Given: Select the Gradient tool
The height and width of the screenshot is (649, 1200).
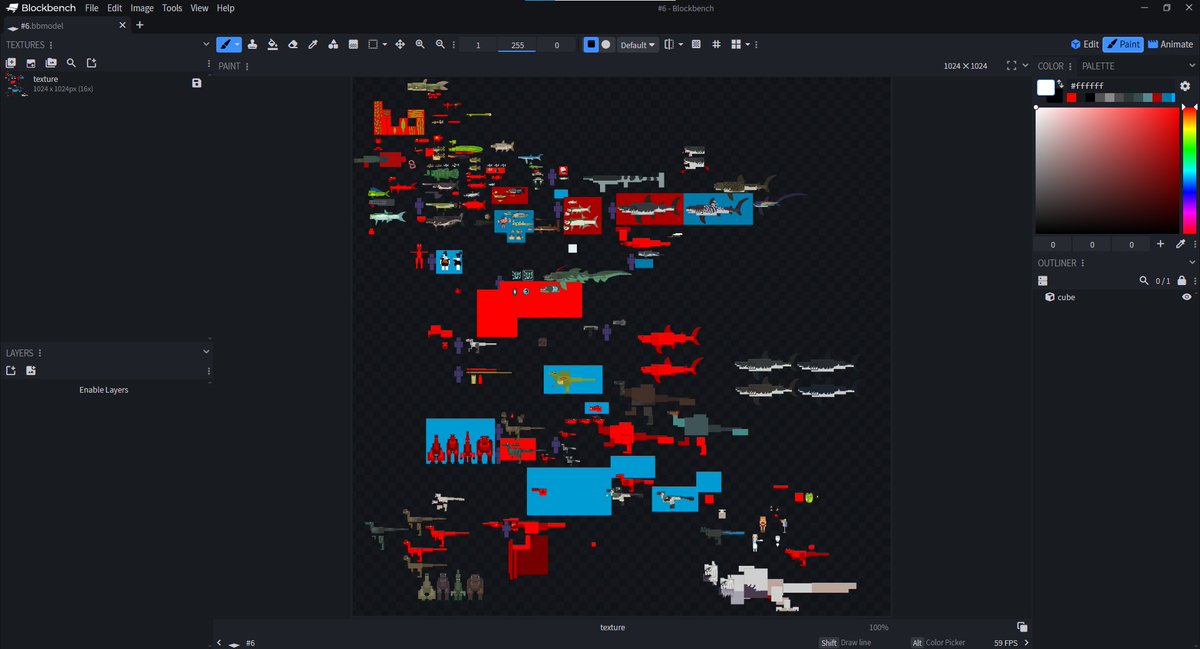Looking at the screenshot, I should pos(353,44).
